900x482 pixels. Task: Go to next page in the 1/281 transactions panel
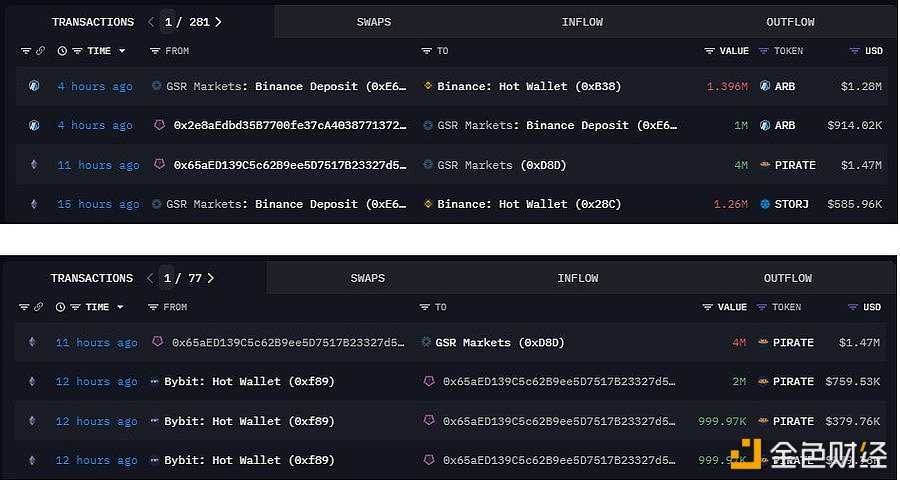pos(218,22)
